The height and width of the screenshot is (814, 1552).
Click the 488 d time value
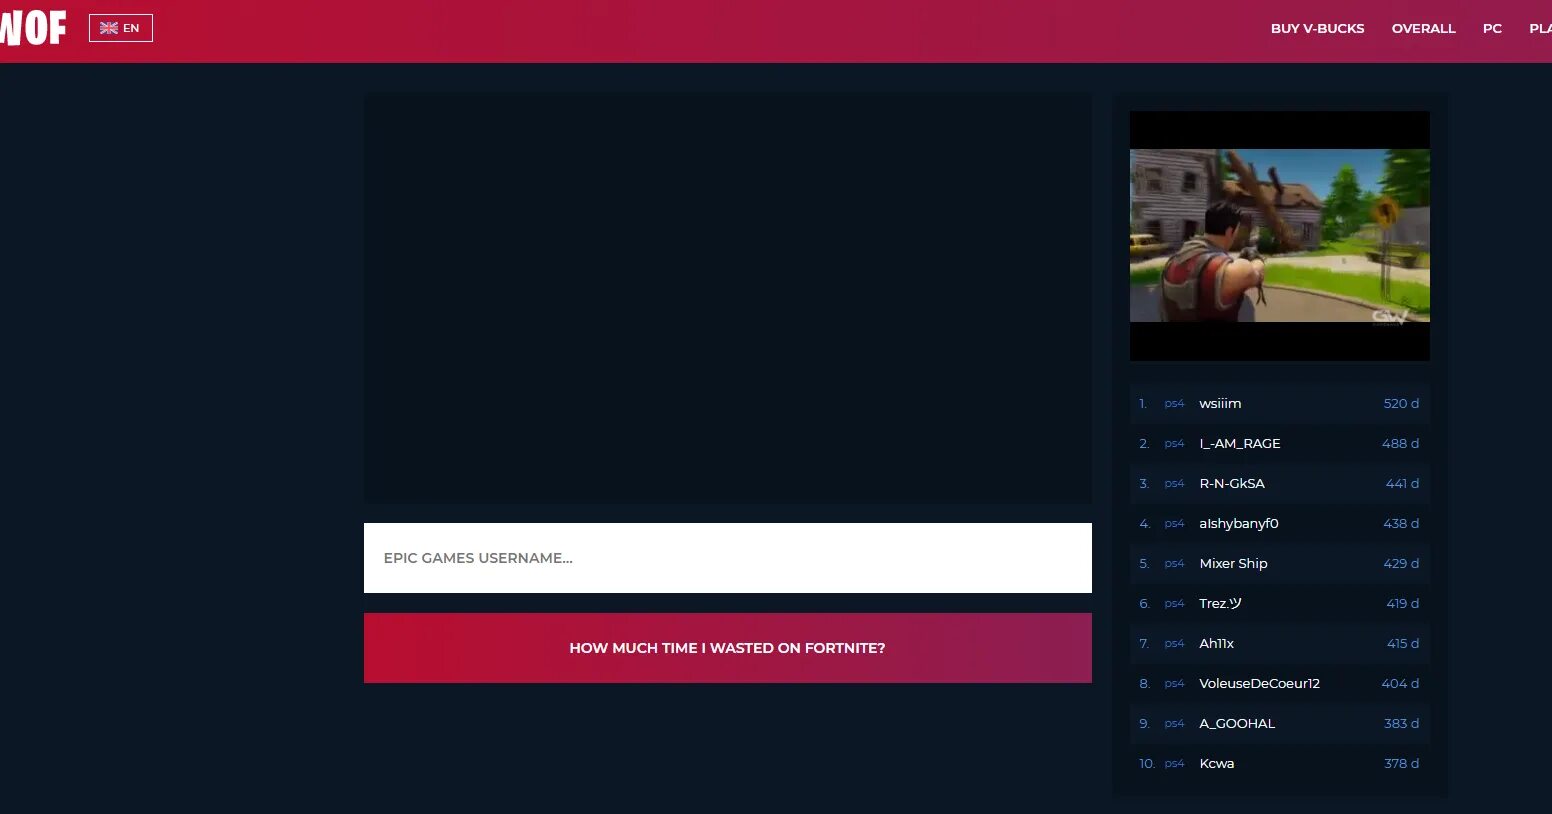coord(1400,444)
